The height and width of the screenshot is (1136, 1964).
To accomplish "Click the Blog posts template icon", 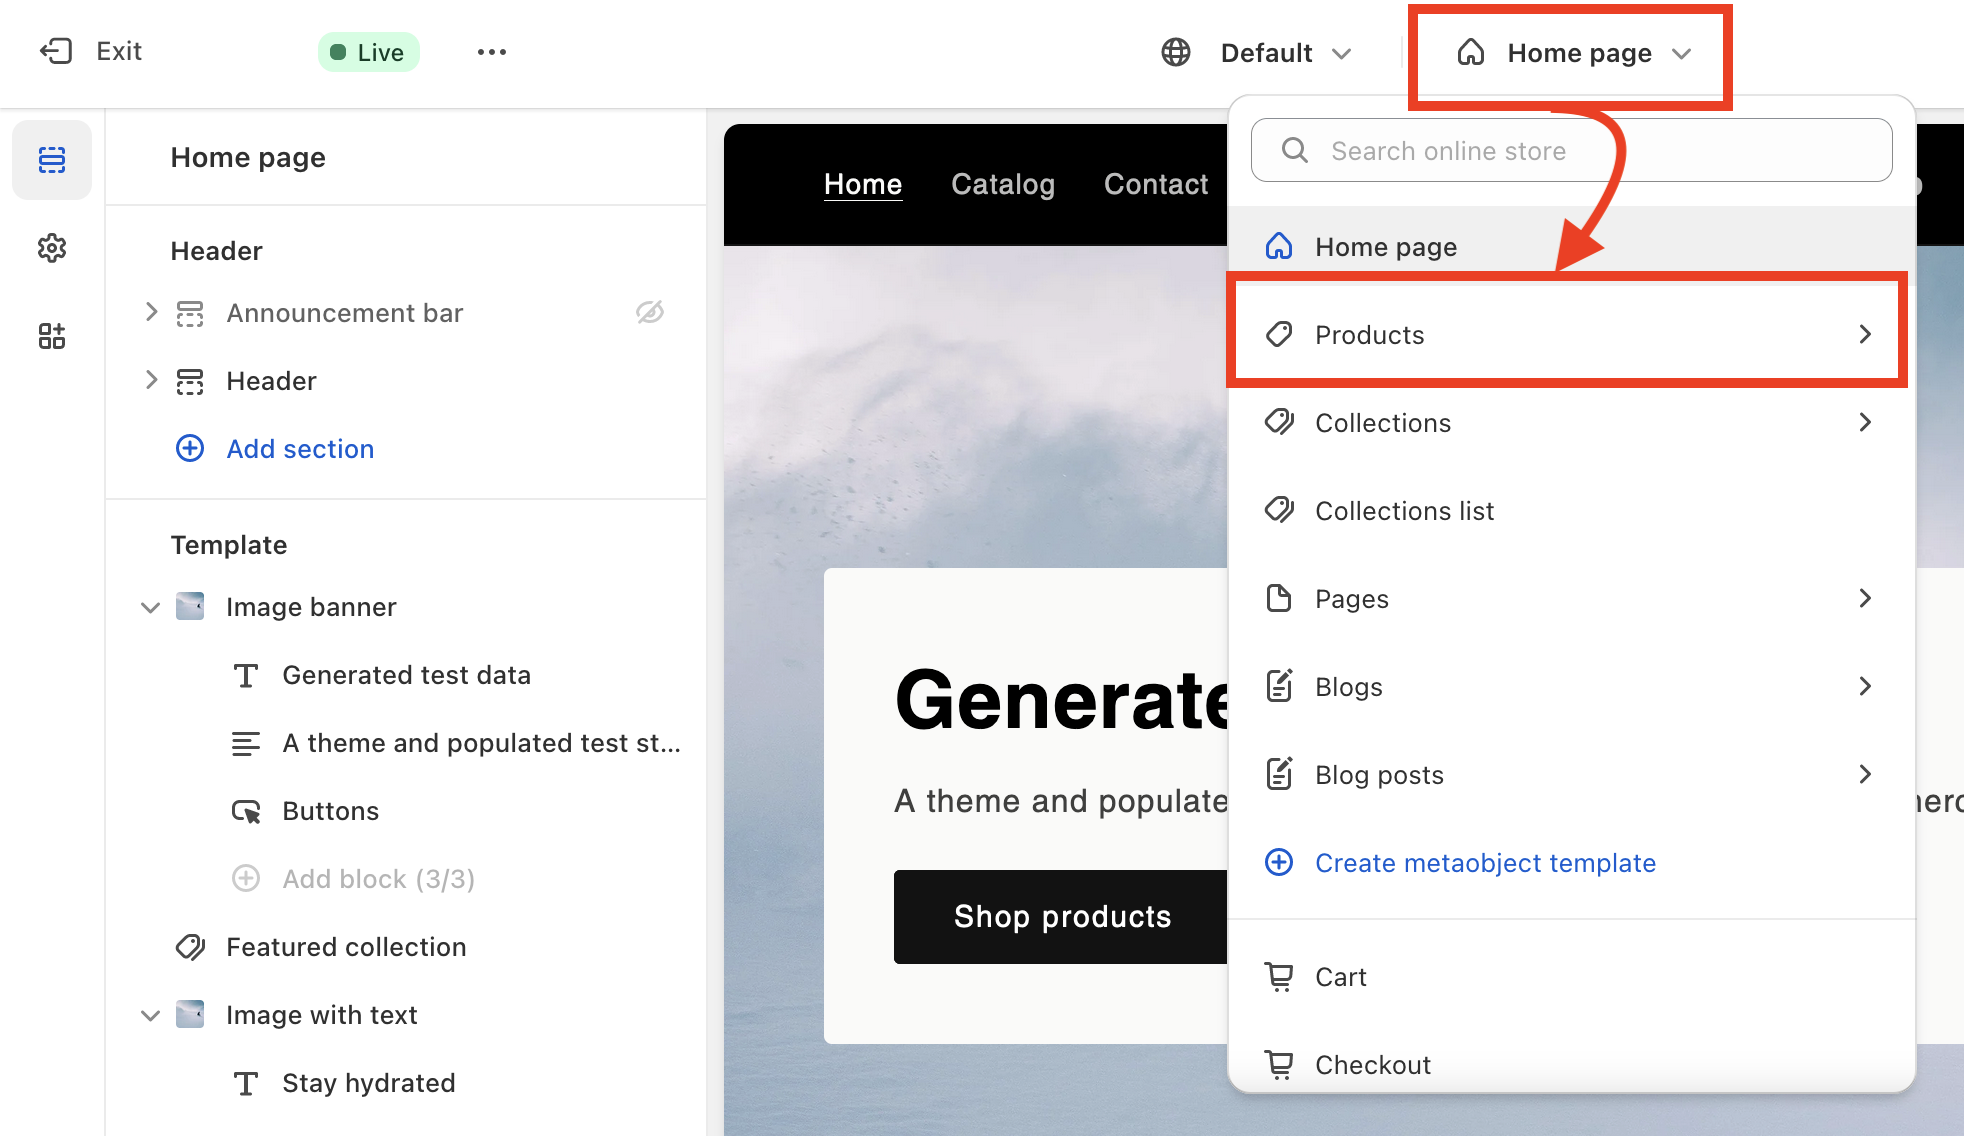I will click(1279, 774).
